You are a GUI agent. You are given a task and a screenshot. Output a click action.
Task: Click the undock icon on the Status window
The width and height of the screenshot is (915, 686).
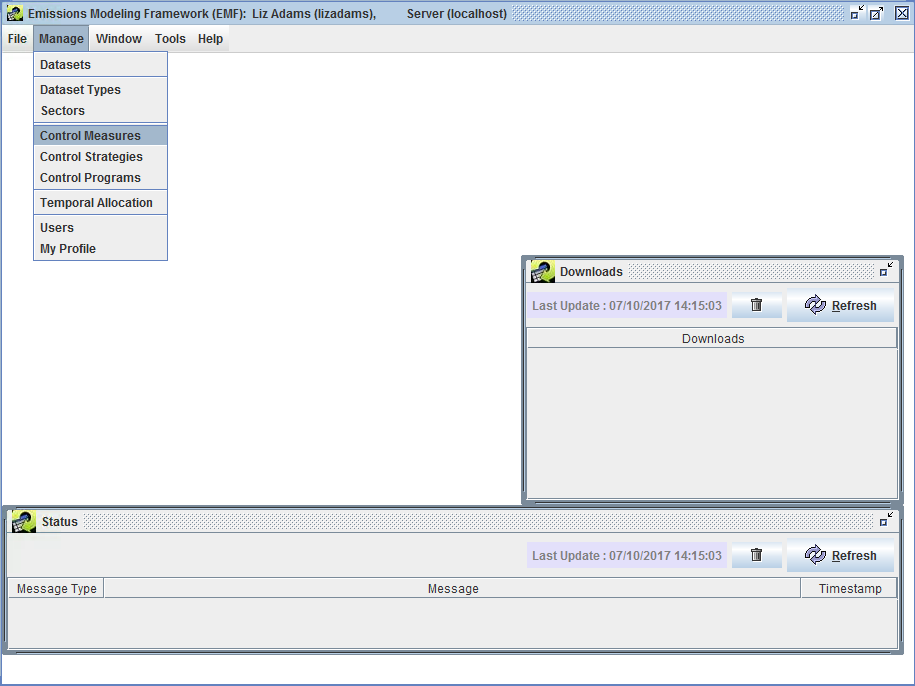(886, 518)
